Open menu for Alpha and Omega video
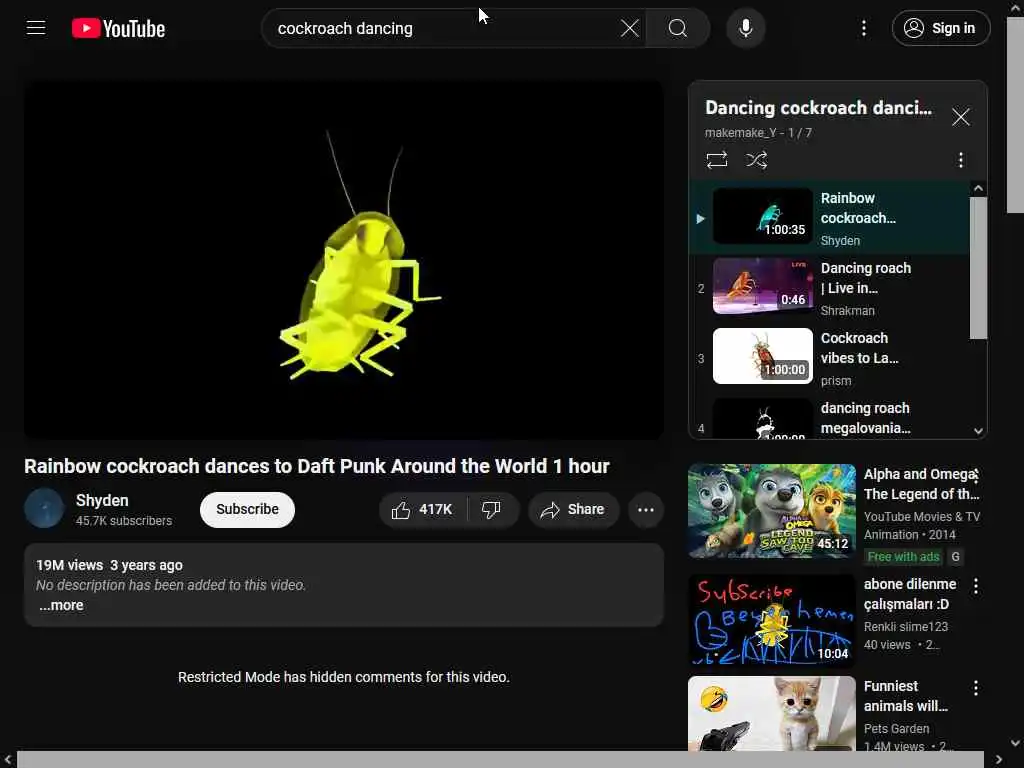 pos(975,475)
